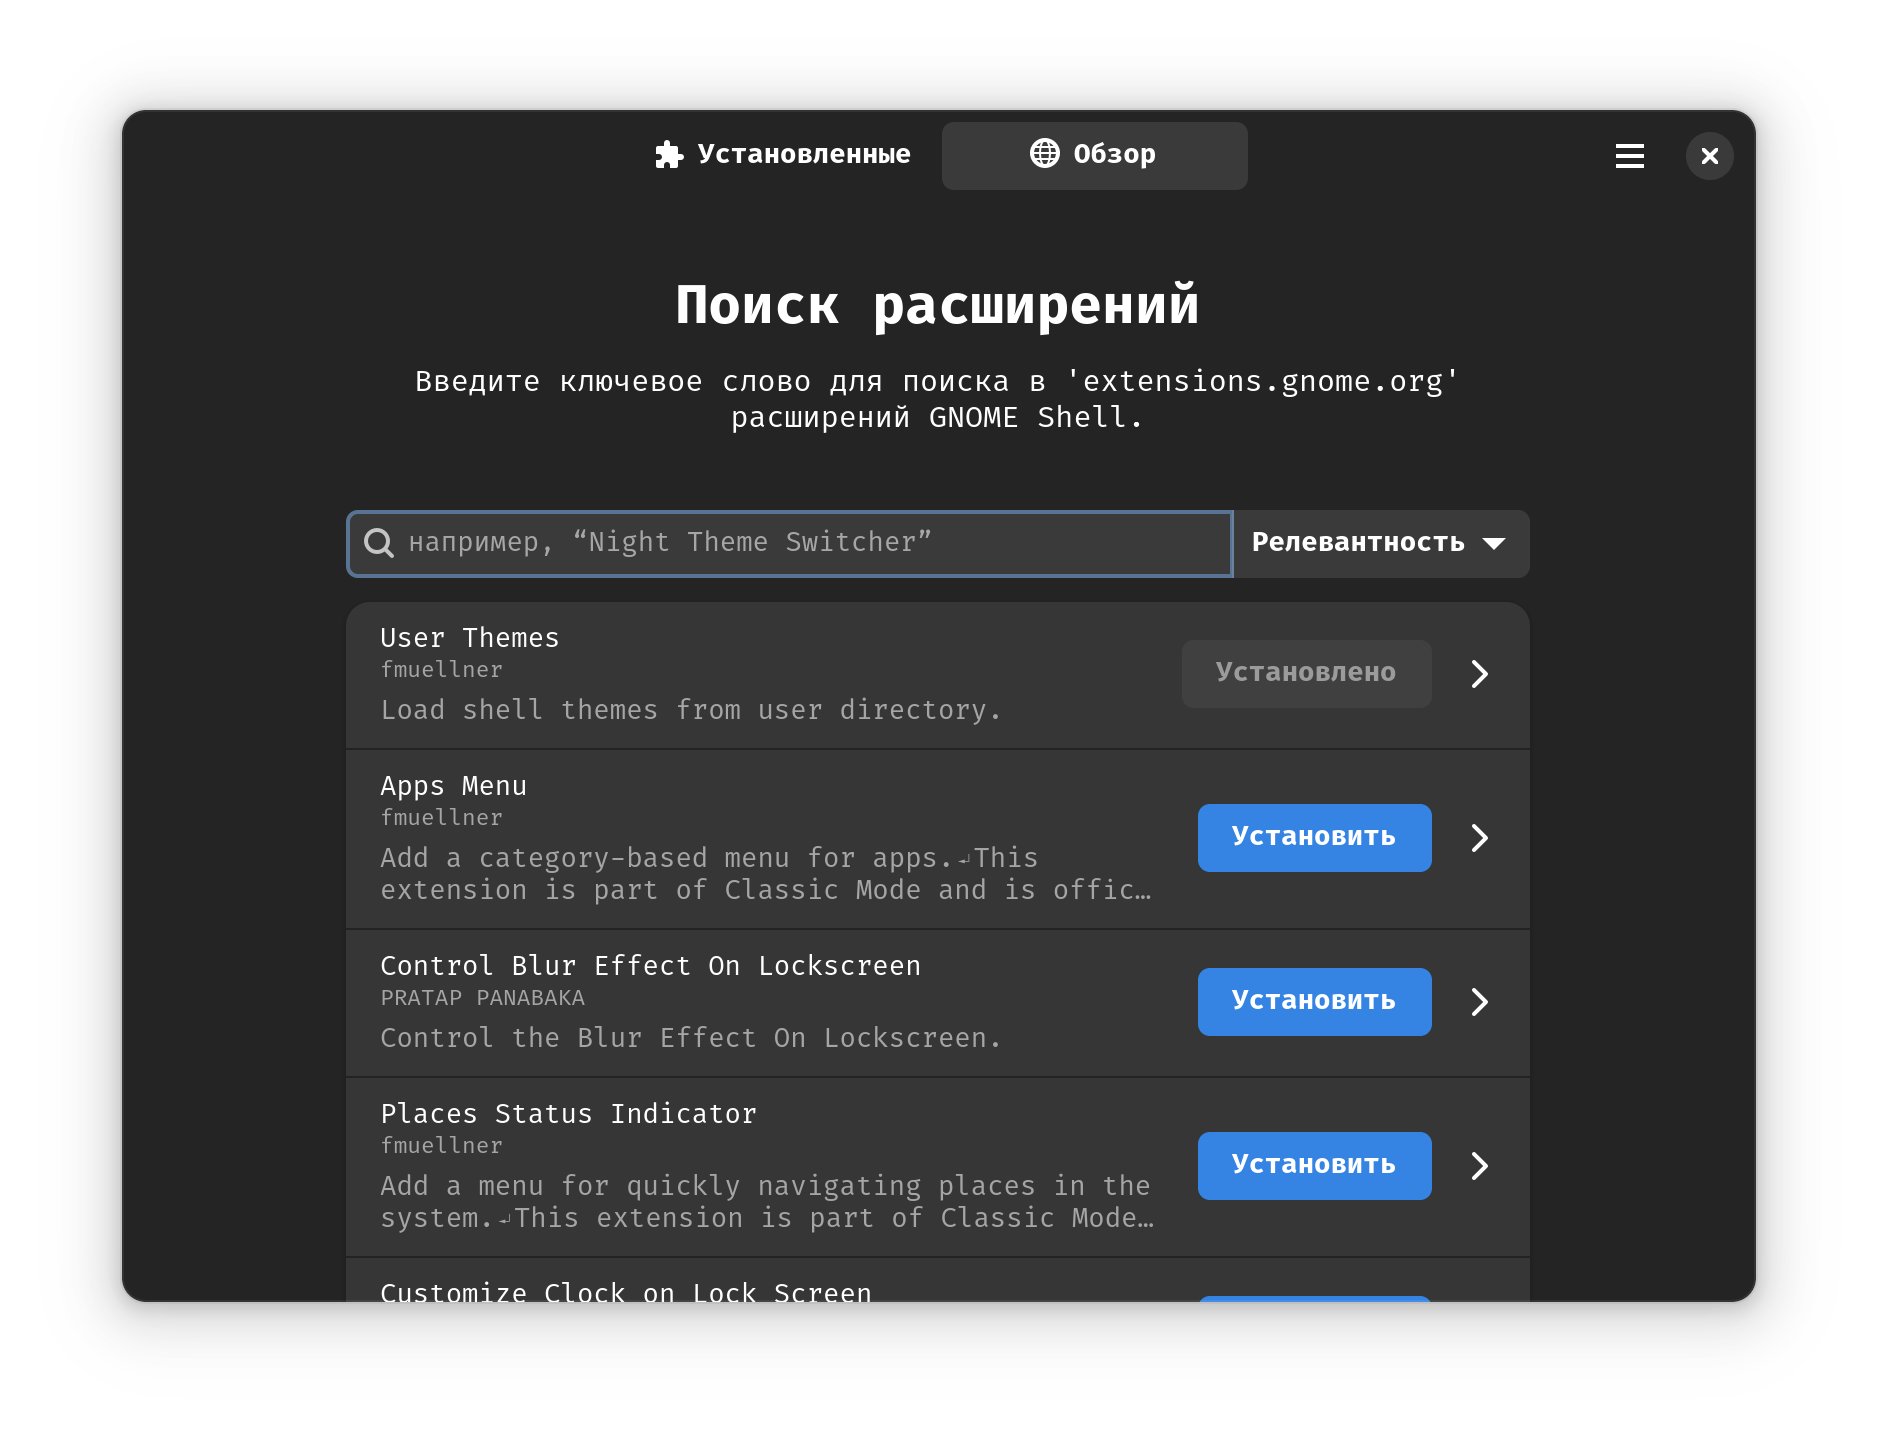Open the hamburger main menu
The height and width of the screenshot is (1436, 1878).
pos(1629,156)
